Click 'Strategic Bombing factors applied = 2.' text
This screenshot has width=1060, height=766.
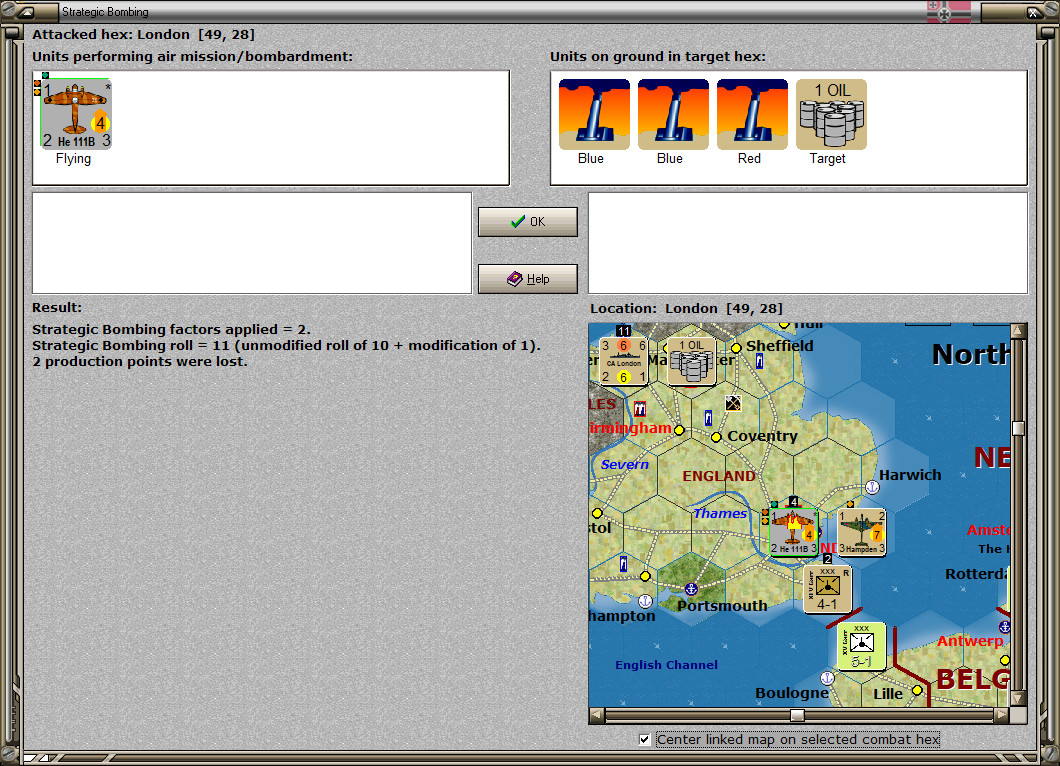tap(172, 329)
